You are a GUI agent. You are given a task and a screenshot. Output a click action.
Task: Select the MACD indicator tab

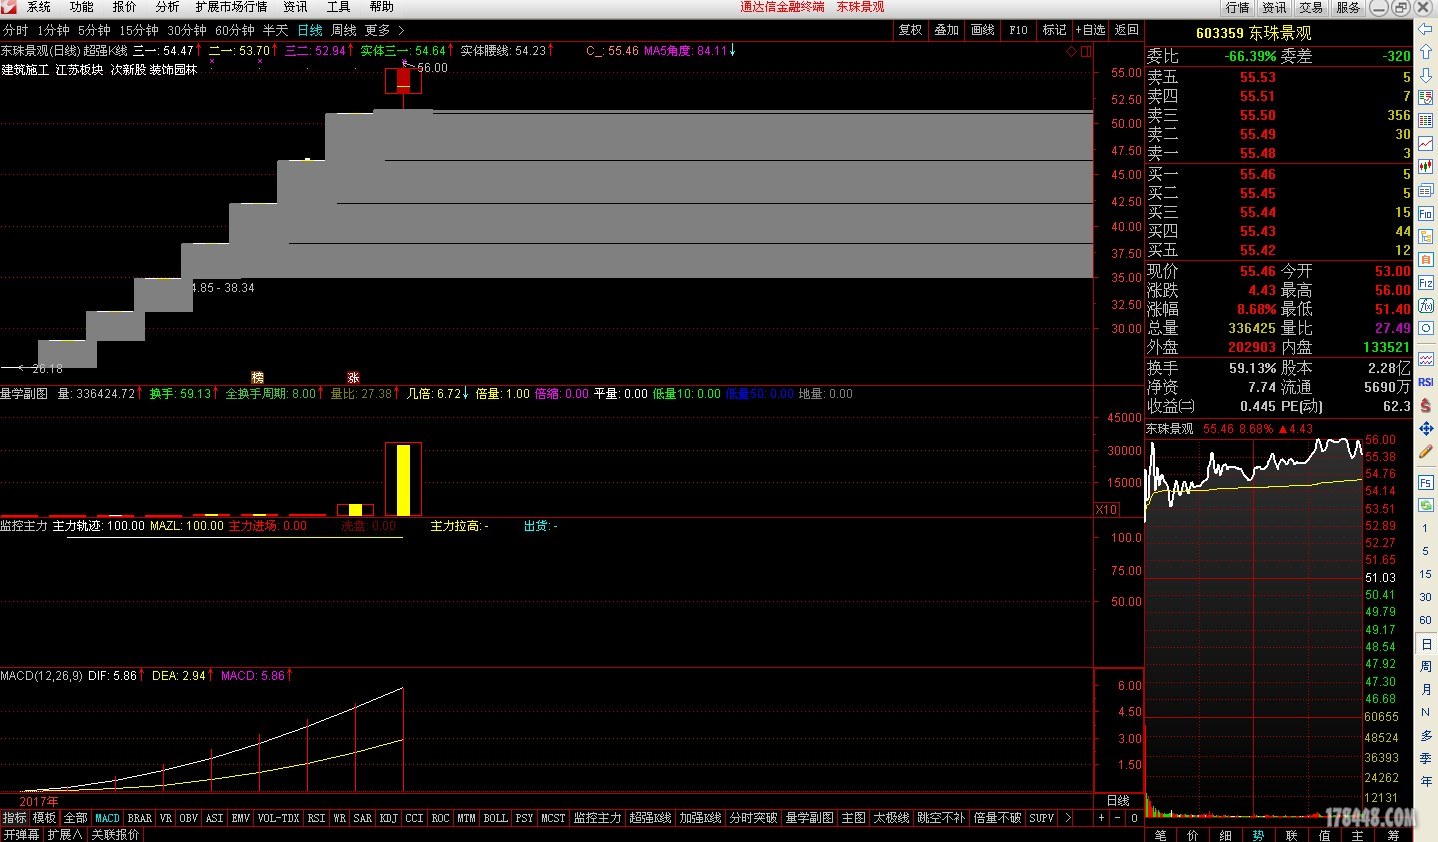(107, 818)
